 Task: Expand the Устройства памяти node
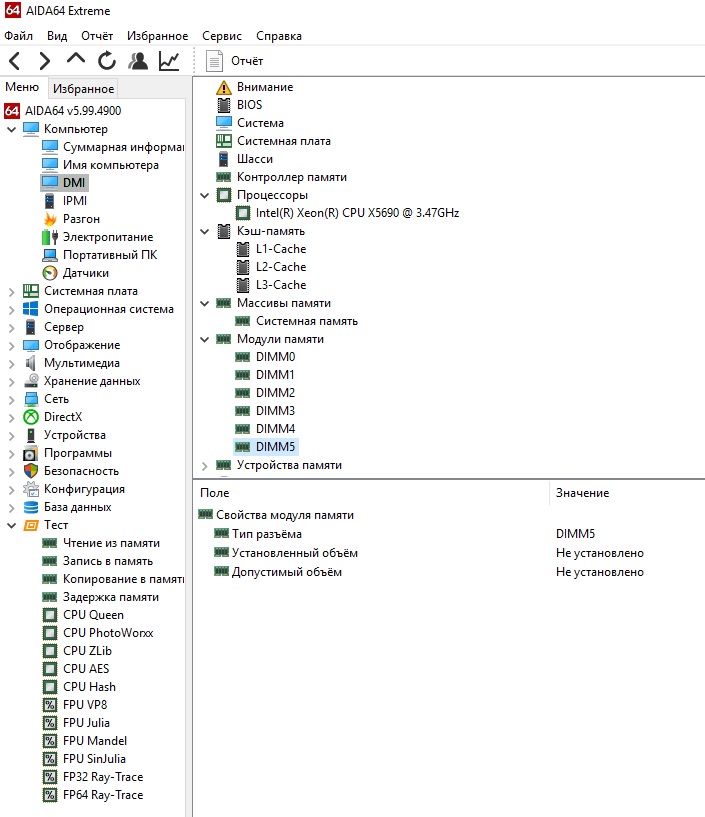[205, 465]
